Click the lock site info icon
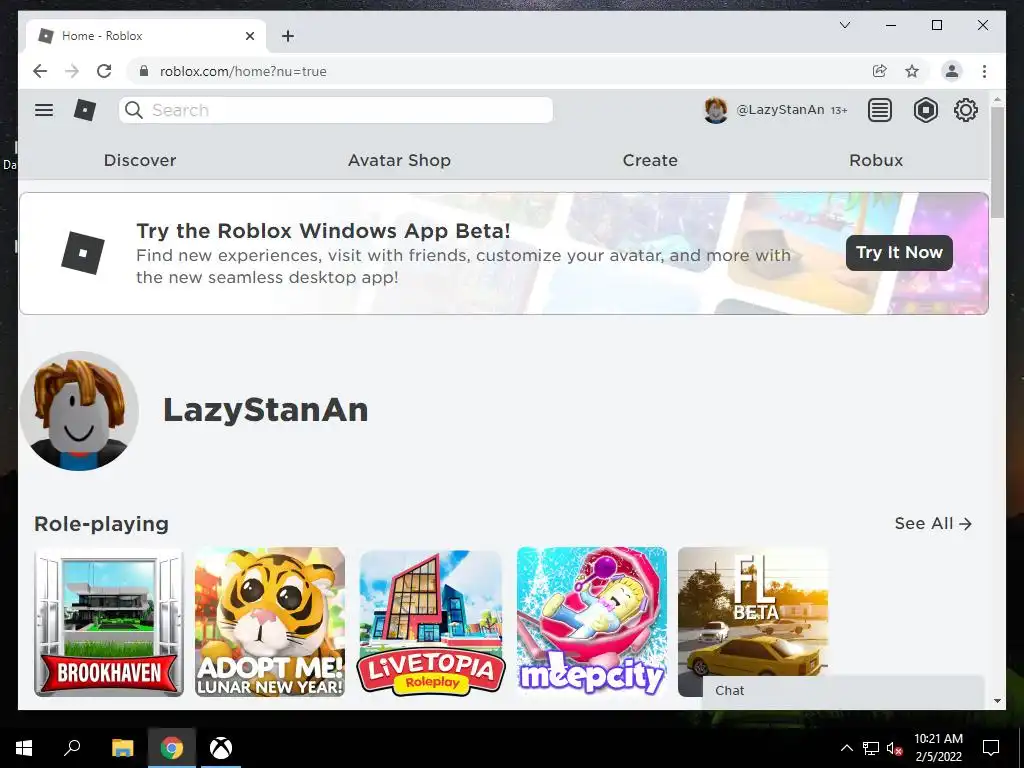The image size is (1024, 768). tap(144, 71)
